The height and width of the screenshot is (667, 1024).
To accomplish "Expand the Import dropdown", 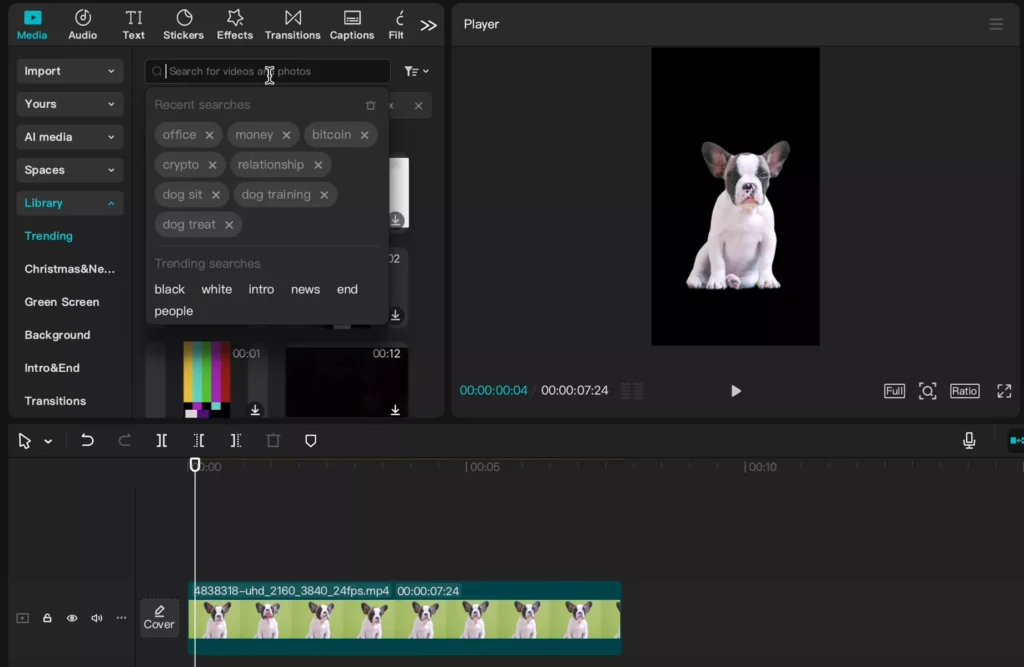I will point(69,71).
